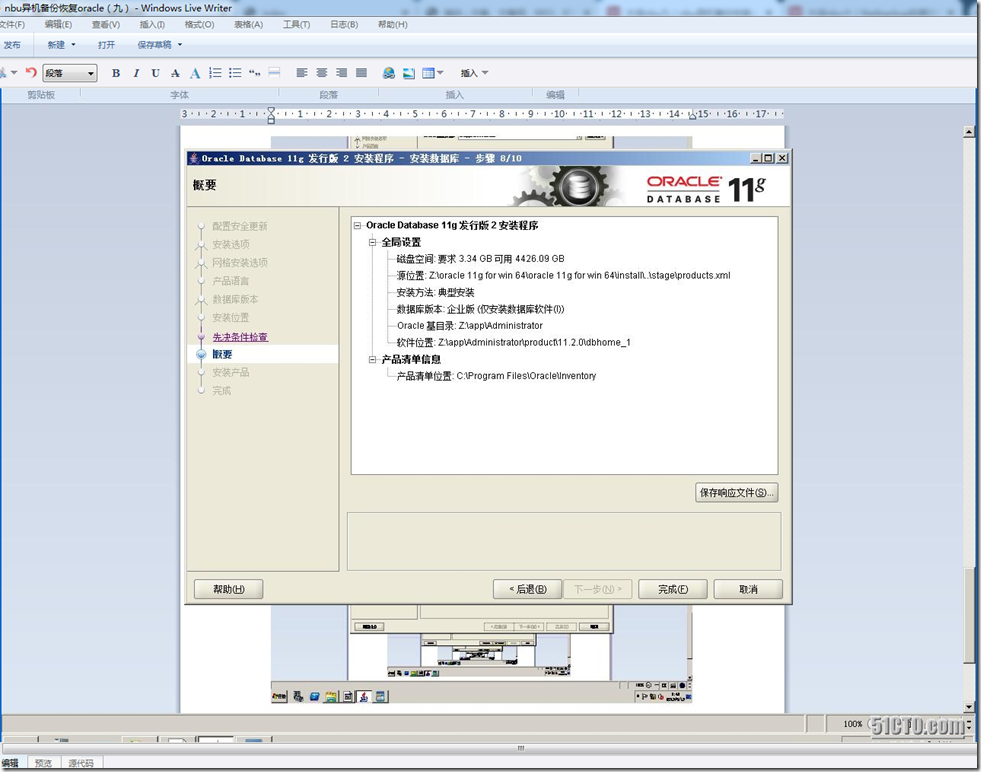Open the paragraph style combo box 段落
Screen dimensions: 981x772
[x=69, y=73]
